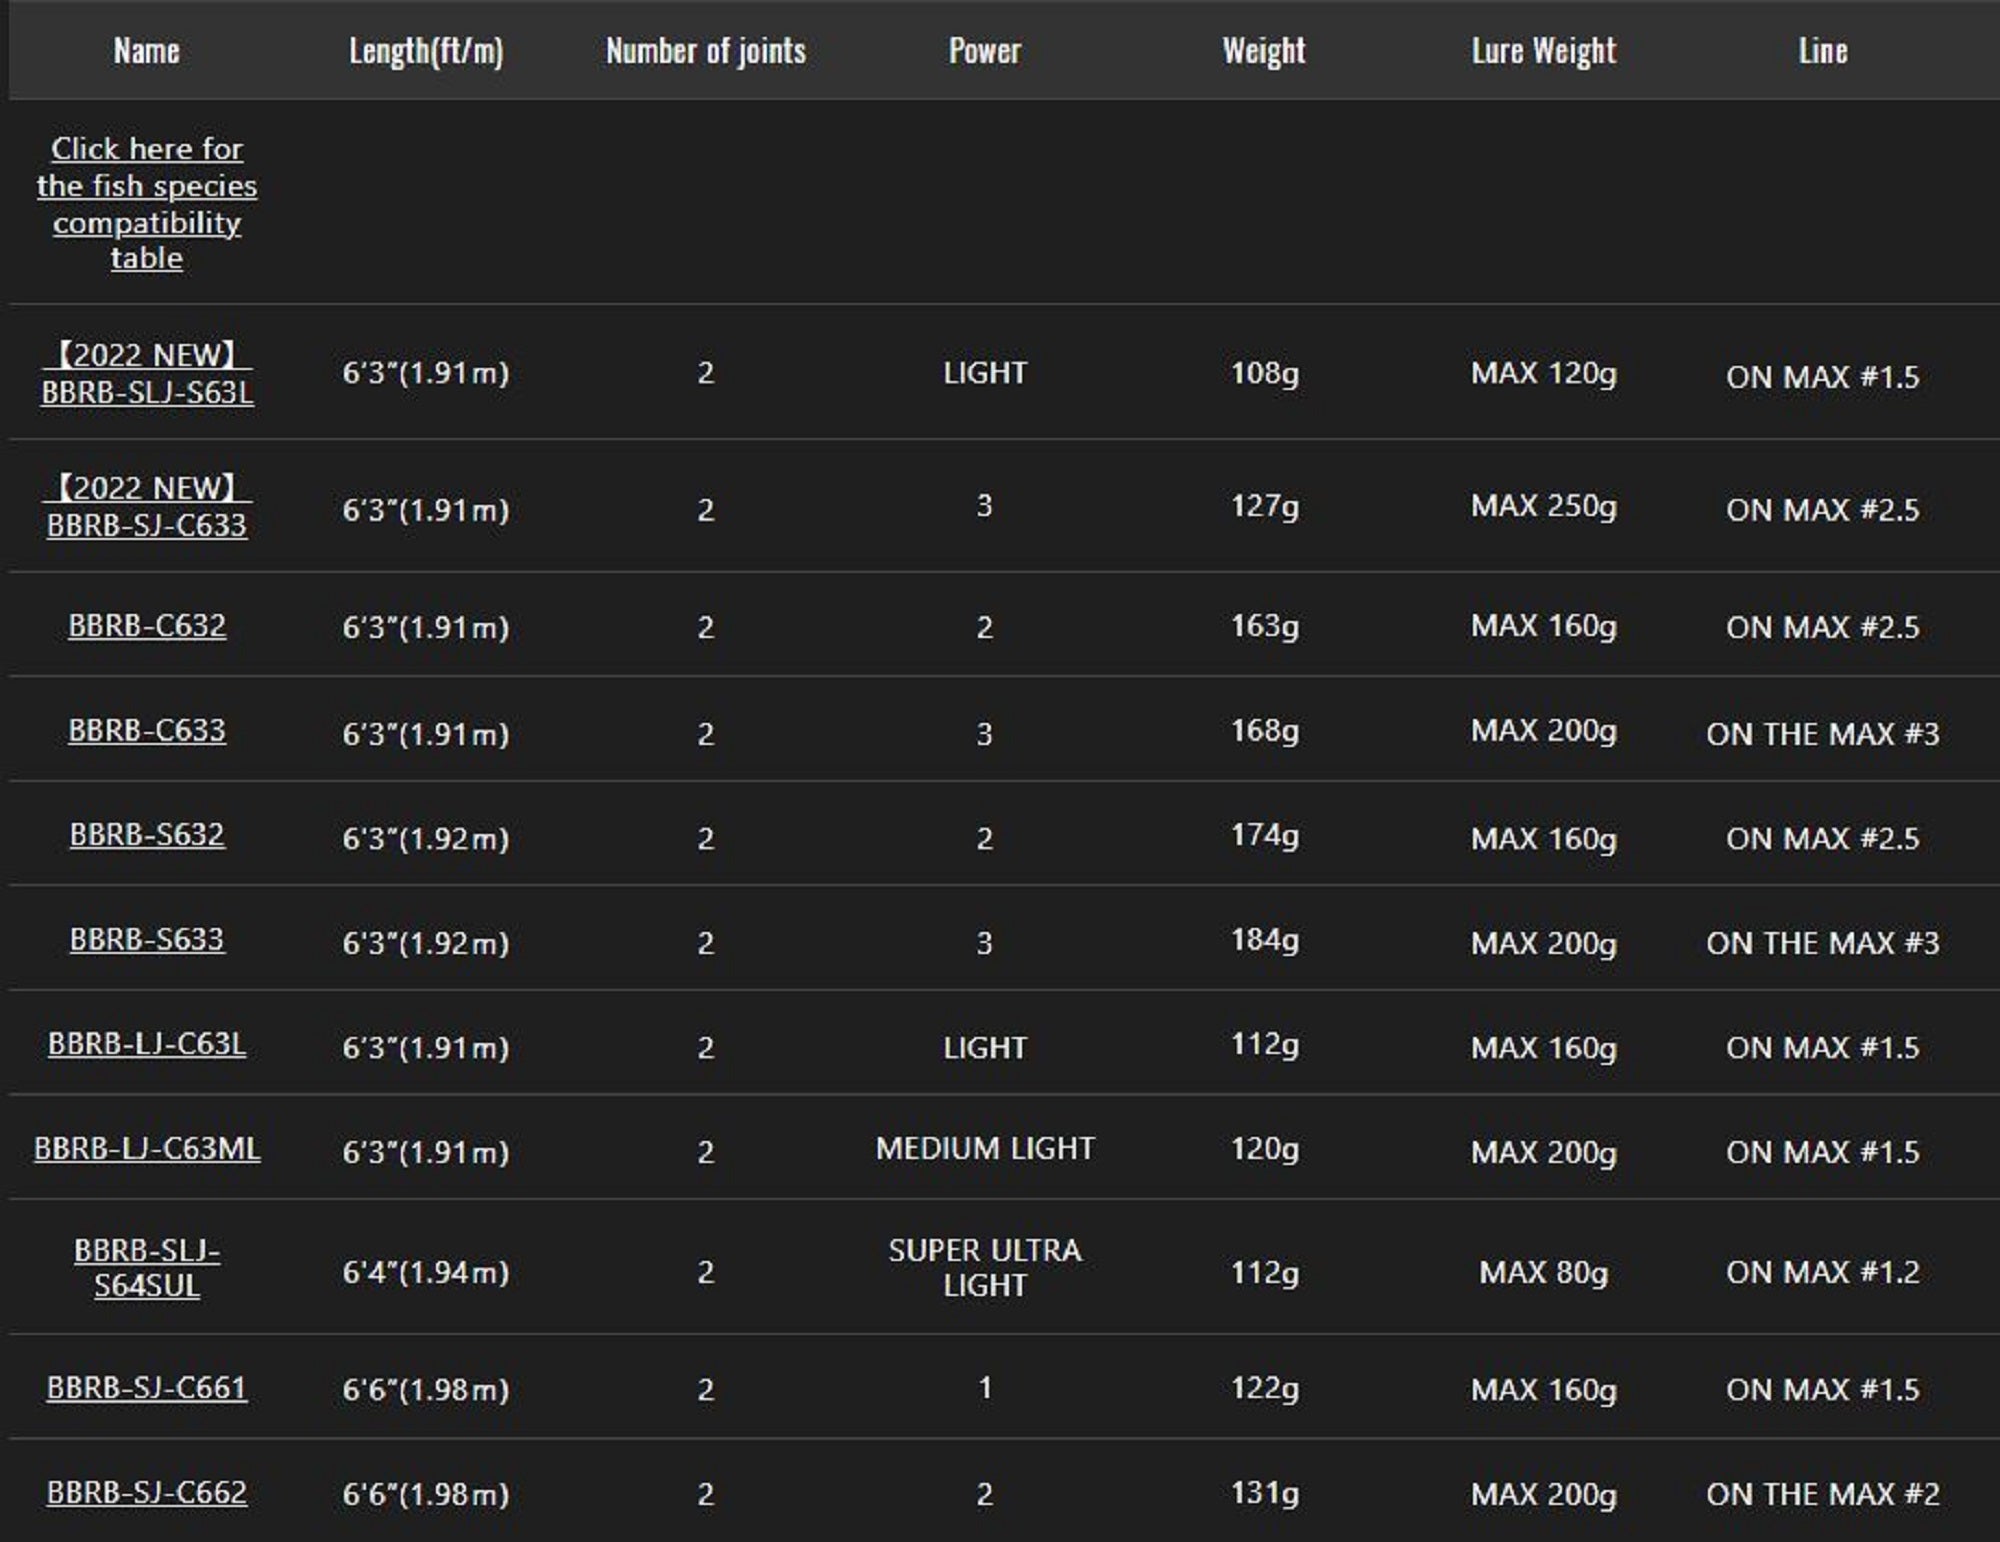Click the BBRB-SJ-C661 link
This screenshot has width=2000, height=1542.
click(x=147, y=1388)
